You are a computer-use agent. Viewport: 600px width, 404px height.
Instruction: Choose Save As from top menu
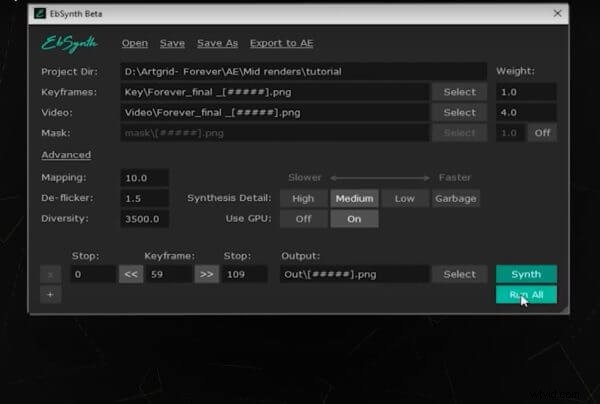217,43
